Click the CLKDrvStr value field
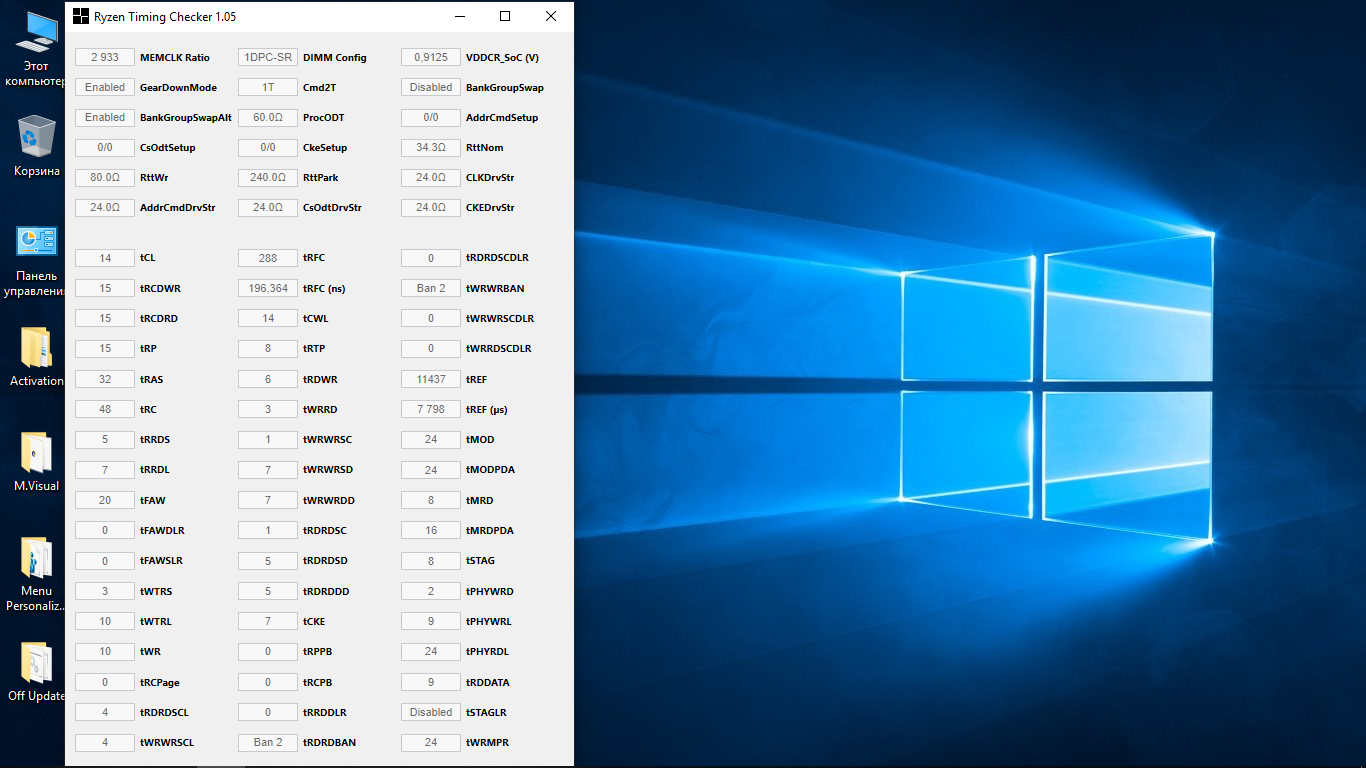Screen dimensions: 1366x768 pos(431,178)
